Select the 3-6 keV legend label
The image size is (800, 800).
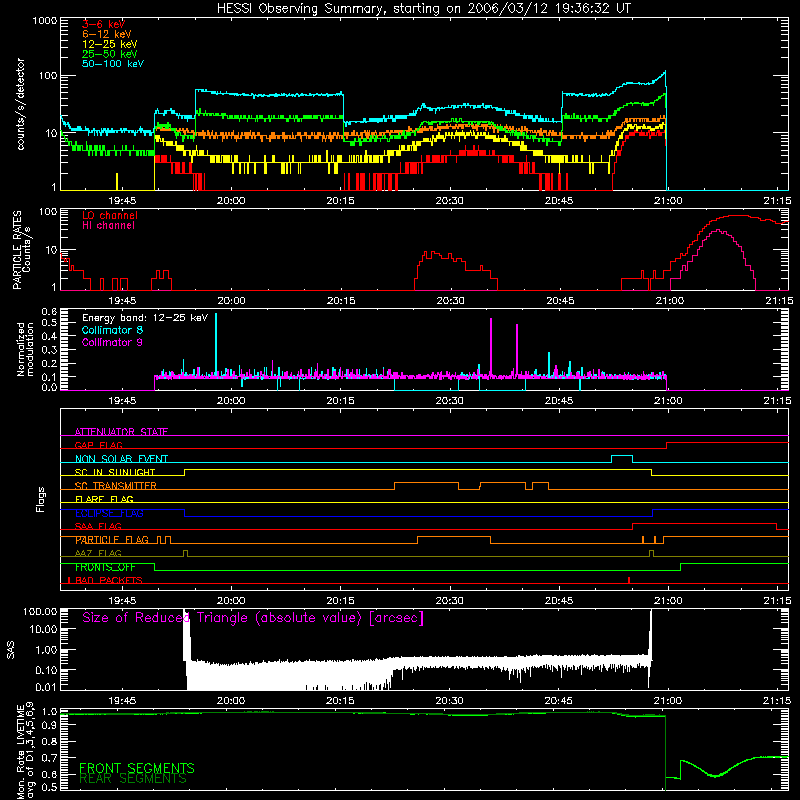tap(104, 24)
